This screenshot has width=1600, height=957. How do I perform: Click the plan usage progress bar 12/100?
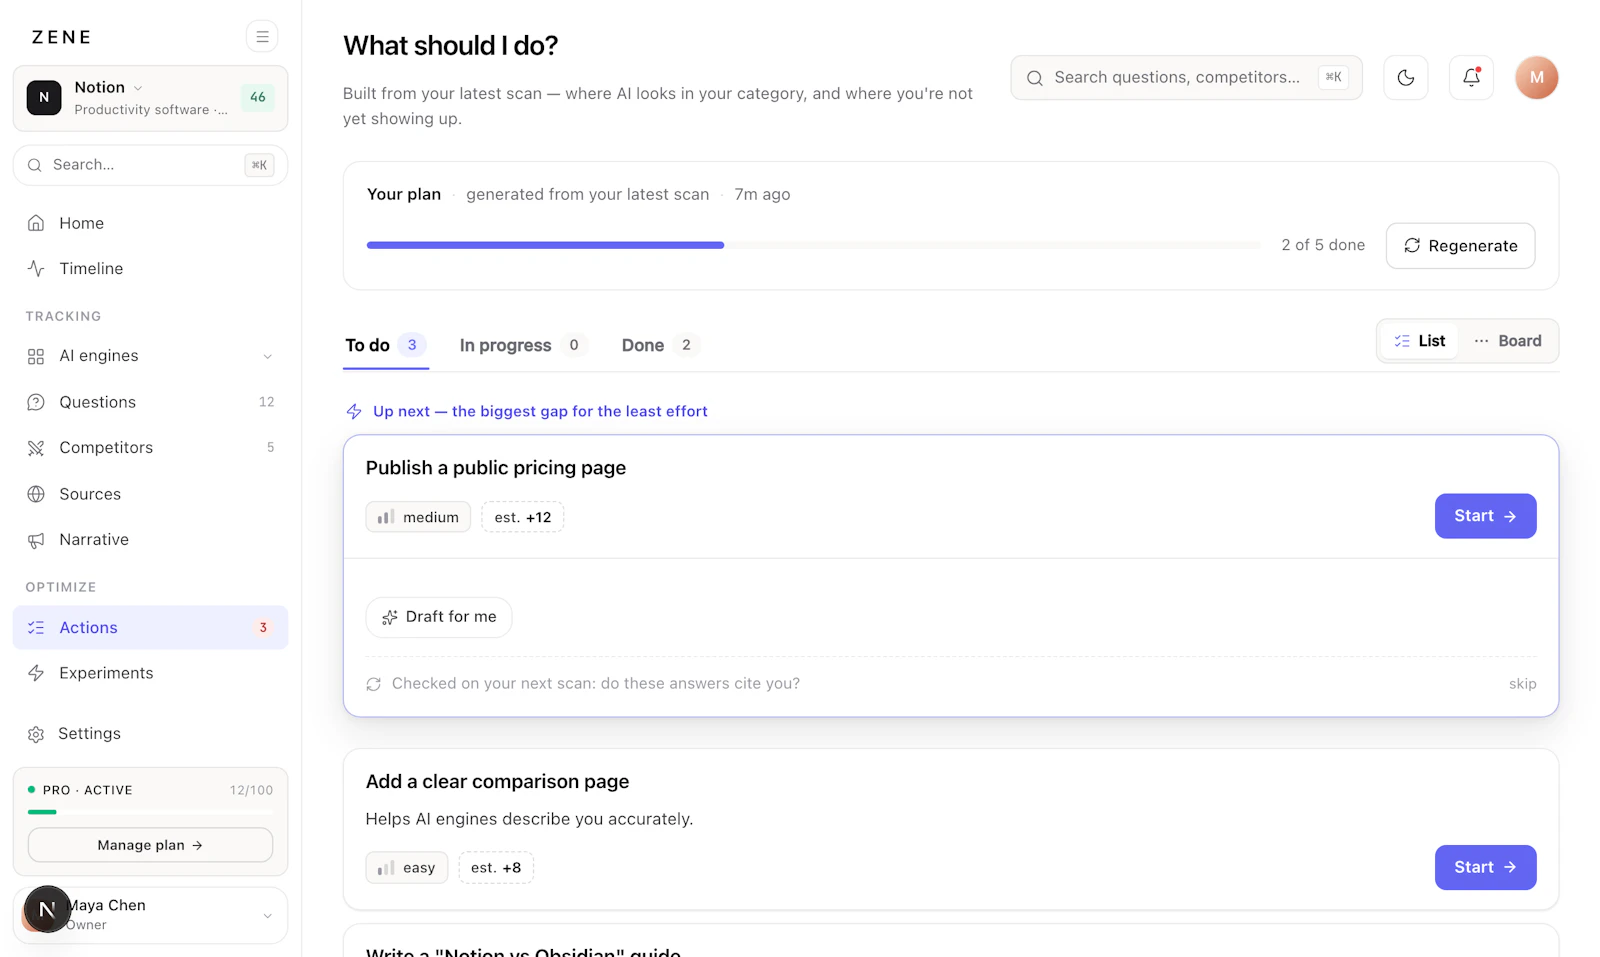click(x=150, y=812)
